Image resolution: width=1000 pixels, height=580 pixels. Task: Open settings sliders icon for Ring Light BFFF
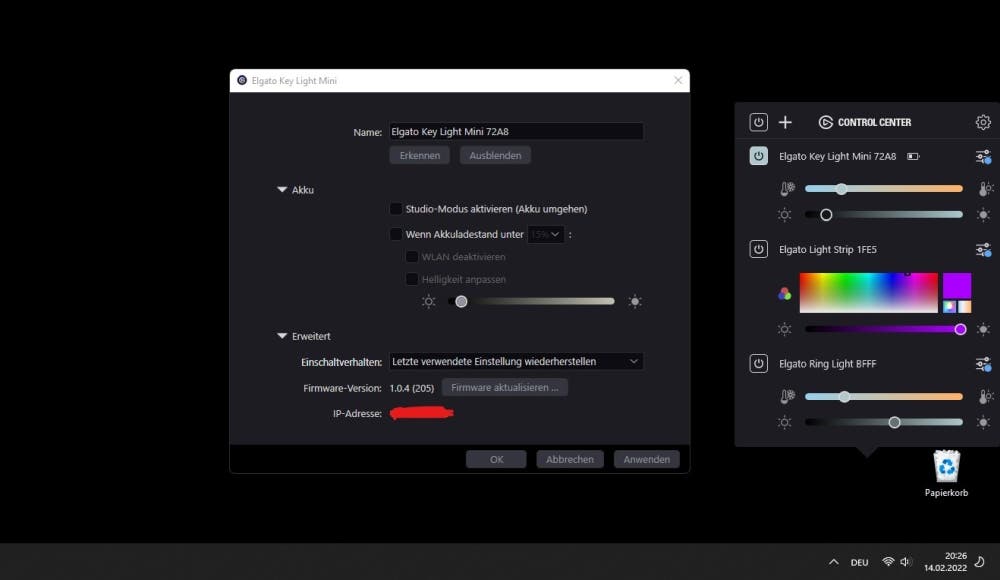pos(983,364)
